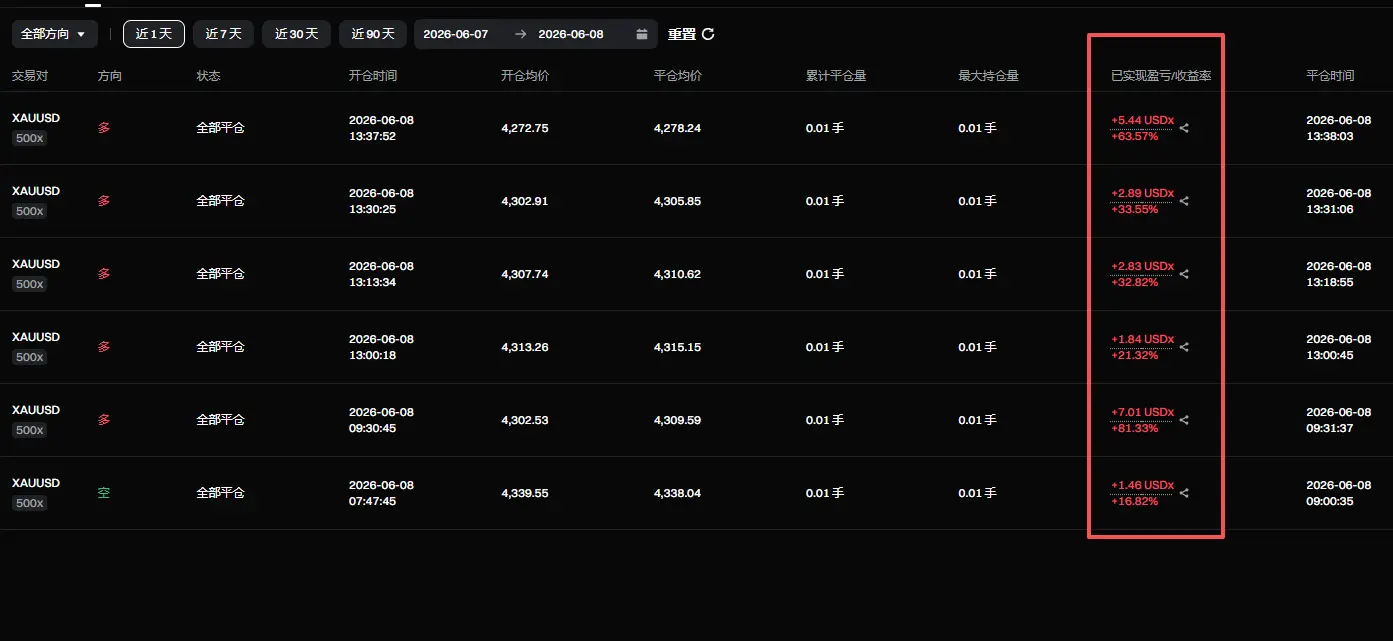Click close price 4,309.59
This screenshot has height=641, width=1393.
click(x=678, y=420)
